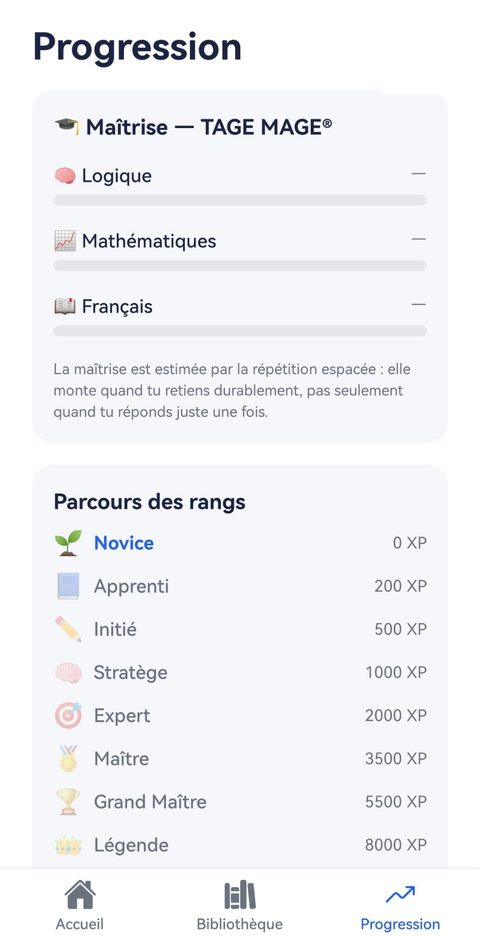Screen dimensions: 480x939
Task: Select the highlighted Novice rank label
Action: [124, 543]
